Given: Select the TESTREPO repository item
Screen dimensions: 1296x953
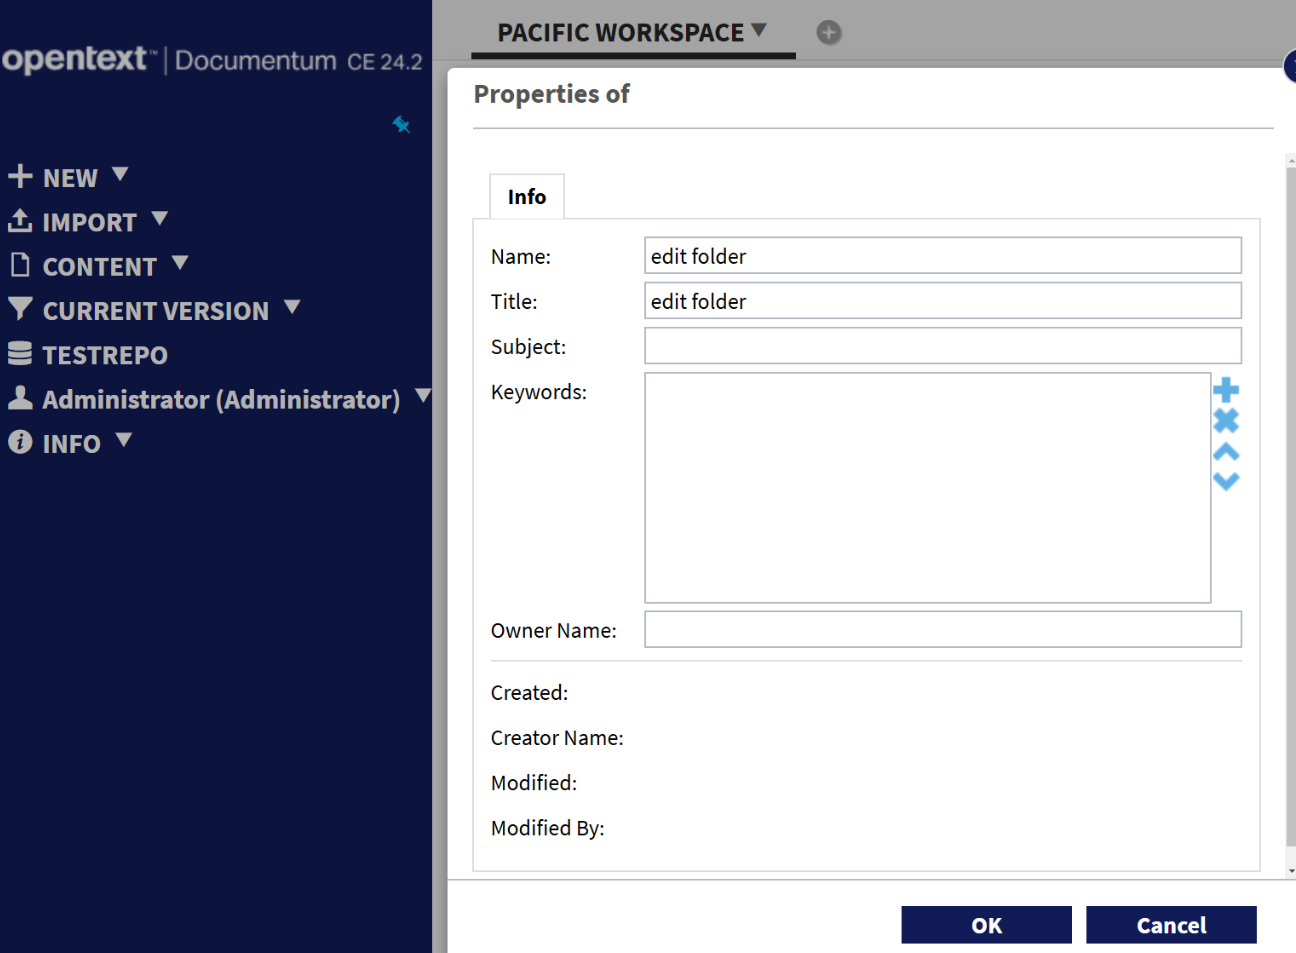Looking at the screenshot, I should 105,355.
